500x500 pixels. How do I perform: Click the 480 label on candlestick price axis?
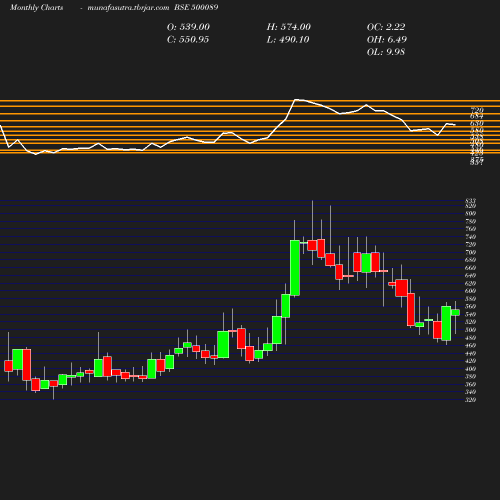(x=470, y=338)
